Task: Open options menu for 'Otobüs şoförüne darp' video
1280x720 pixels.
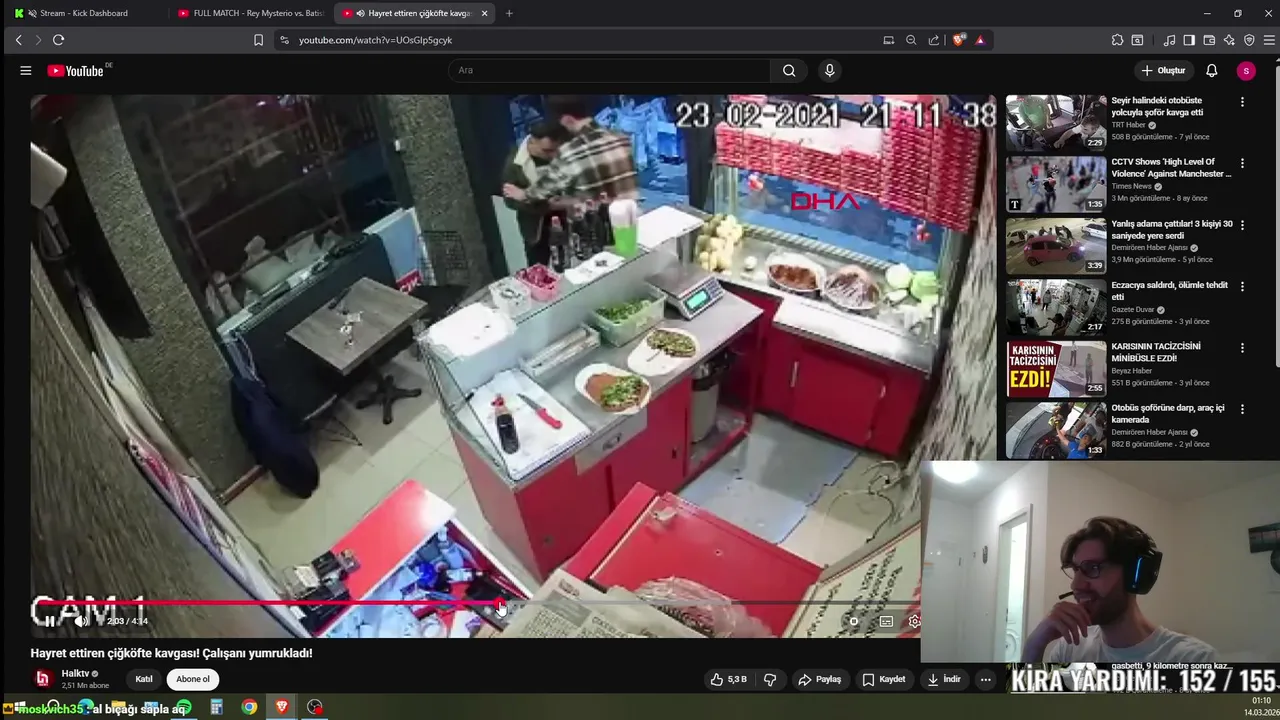Action: 1242,409
